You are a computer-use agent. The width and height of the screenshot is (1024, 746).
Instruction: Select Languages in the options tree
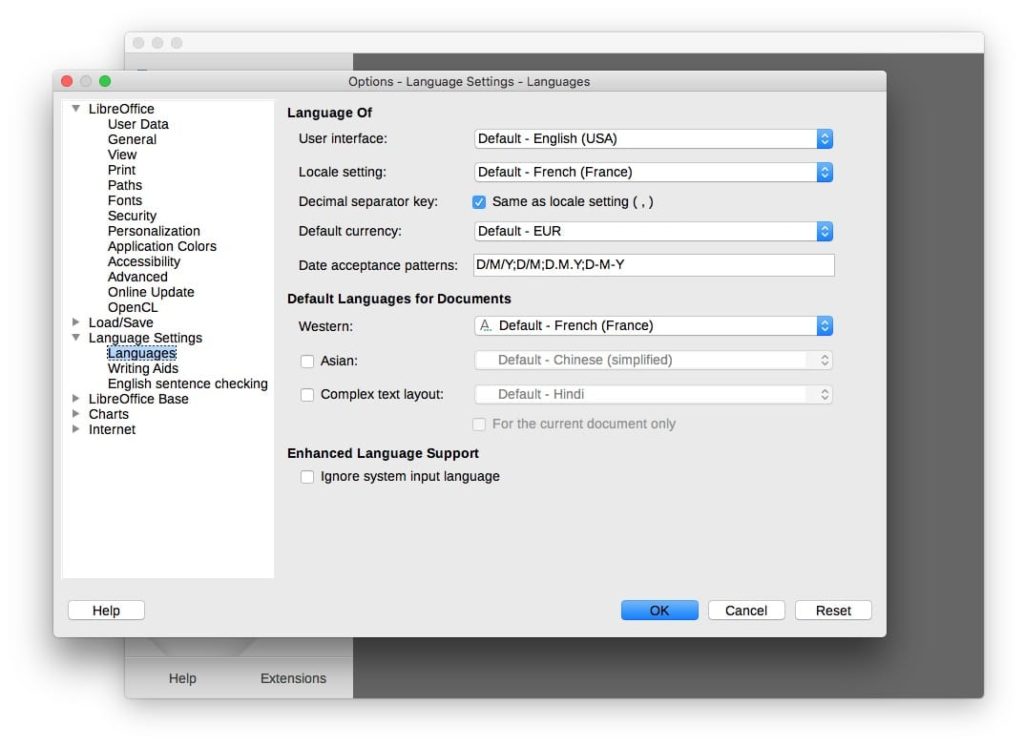[x=142, y=353]
